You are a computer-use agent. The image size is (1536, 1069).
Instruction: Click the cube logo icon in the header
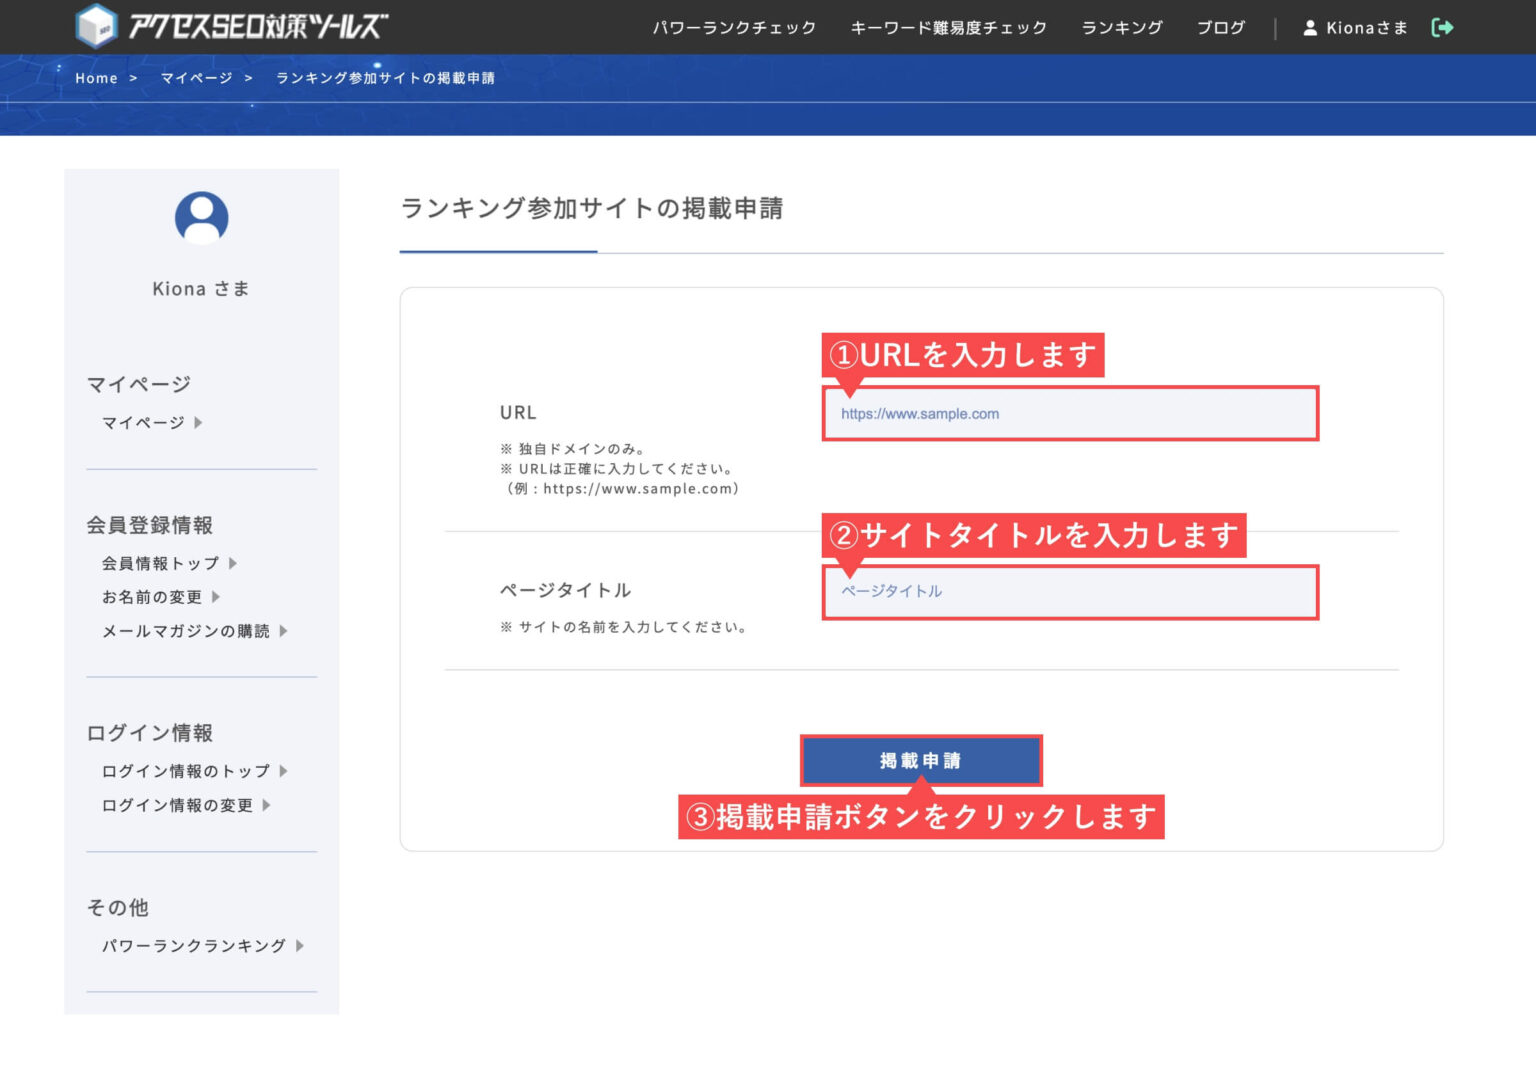tap(95, 24)
